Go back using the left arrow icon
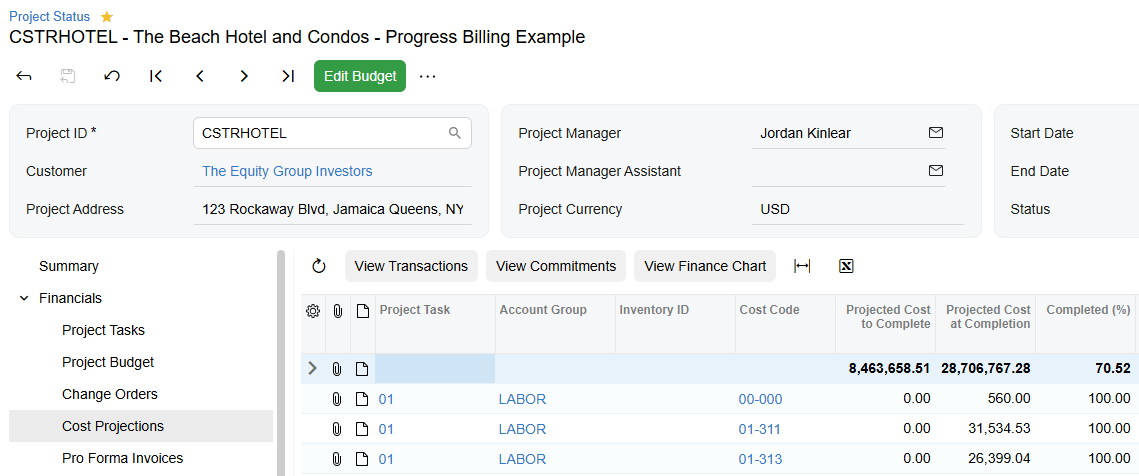 coord(24,76)
